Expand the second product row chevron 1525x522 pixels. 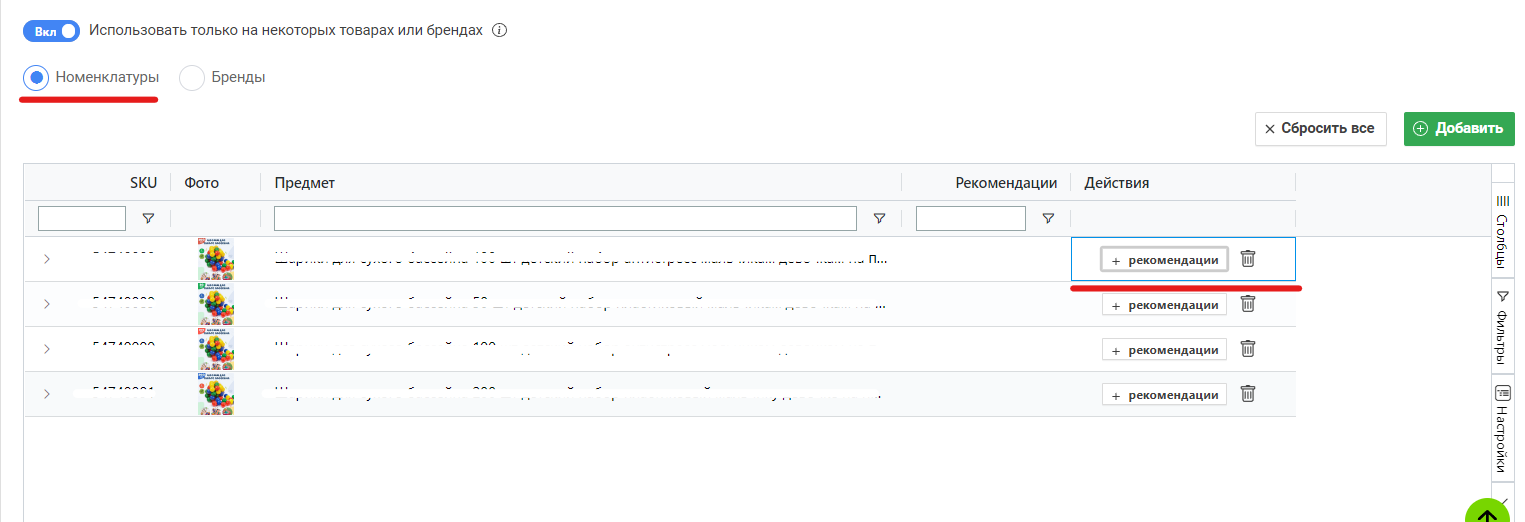pyautogui.click(x=46, y=304)
